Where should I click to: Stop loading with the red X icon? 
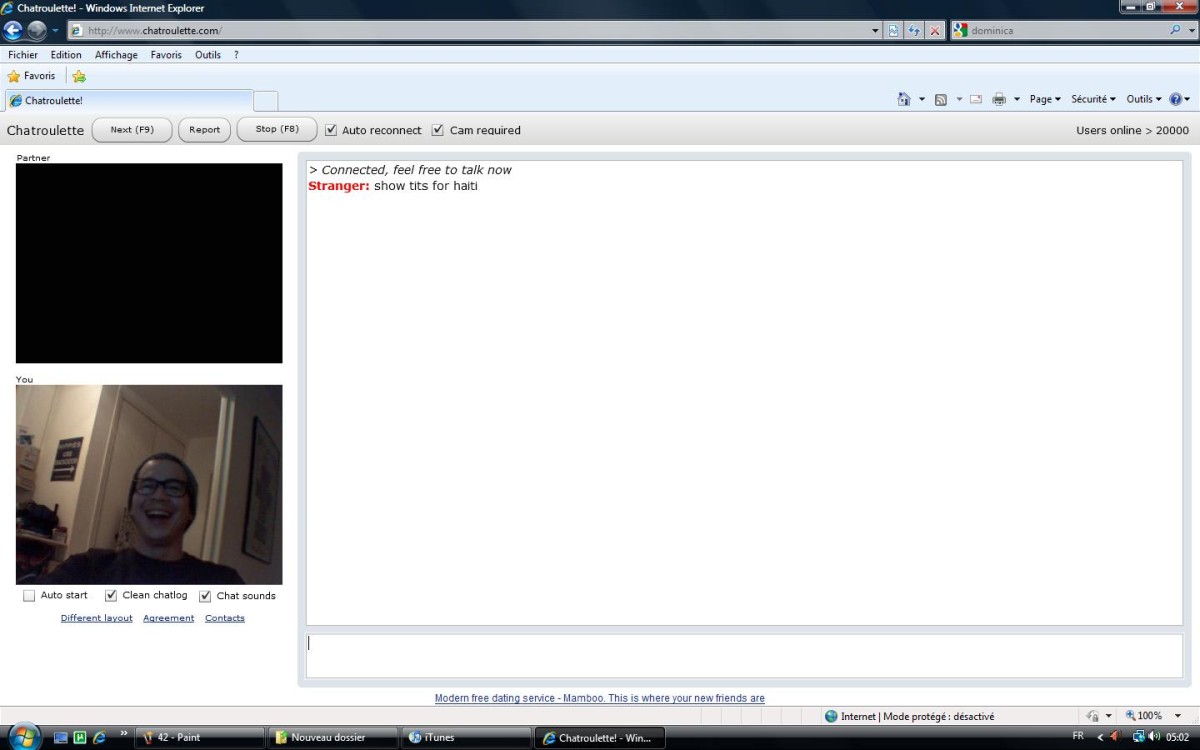tap(935, 31)
